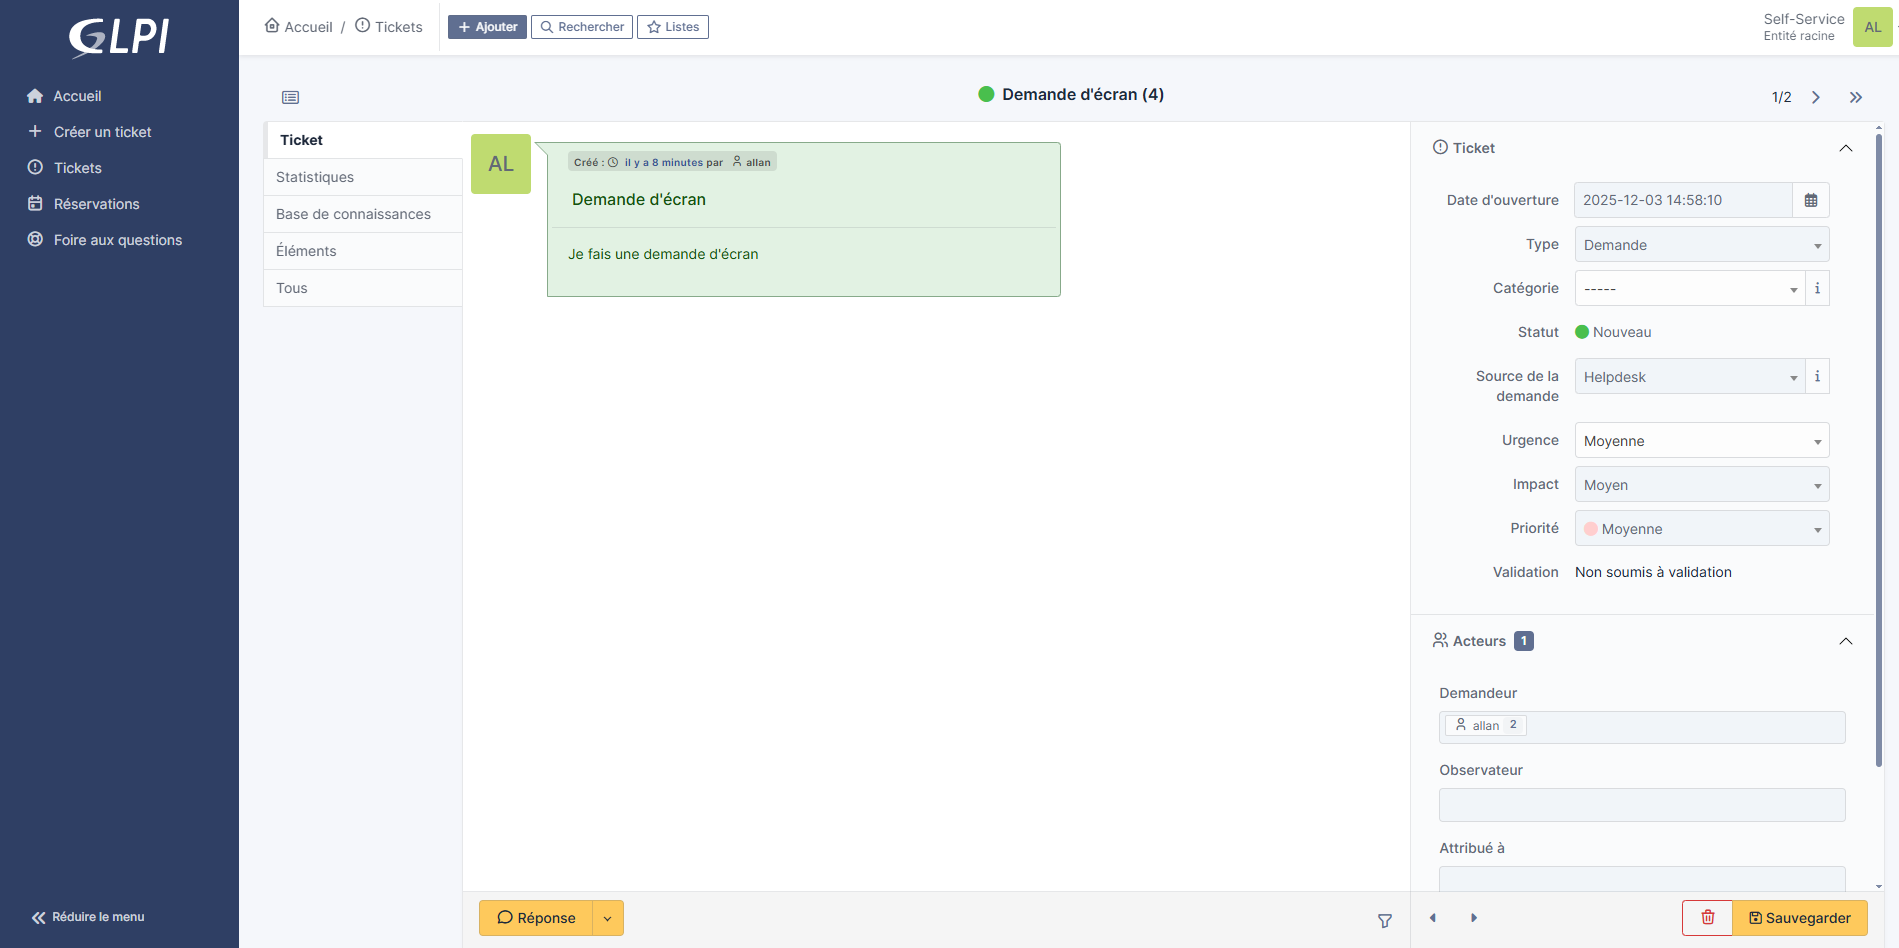Viewport: 1899px width, 948px height.
Task: Go to next ticket with chevron arrow
Action: tap(1815, 97)
